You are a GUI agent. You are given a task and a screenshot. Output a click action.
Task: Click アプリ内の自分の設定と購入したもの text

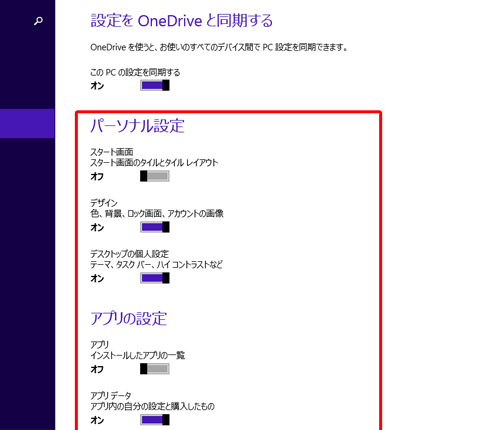[x=152, y=406]
